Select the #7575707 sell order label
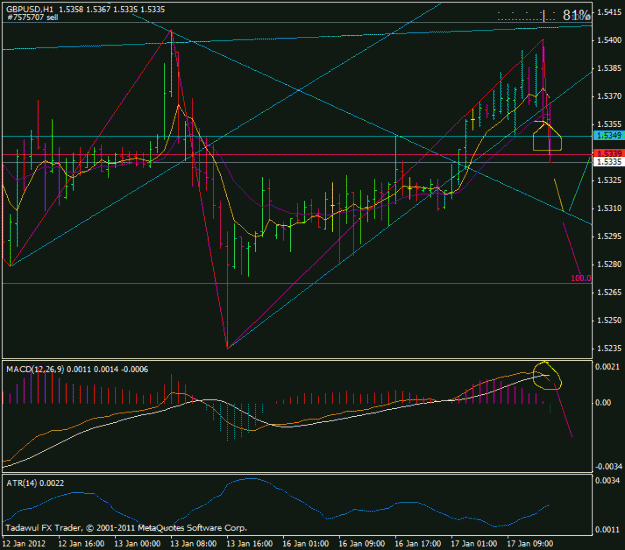The height and width of the screenshot is (550, 625). (33, 17)
